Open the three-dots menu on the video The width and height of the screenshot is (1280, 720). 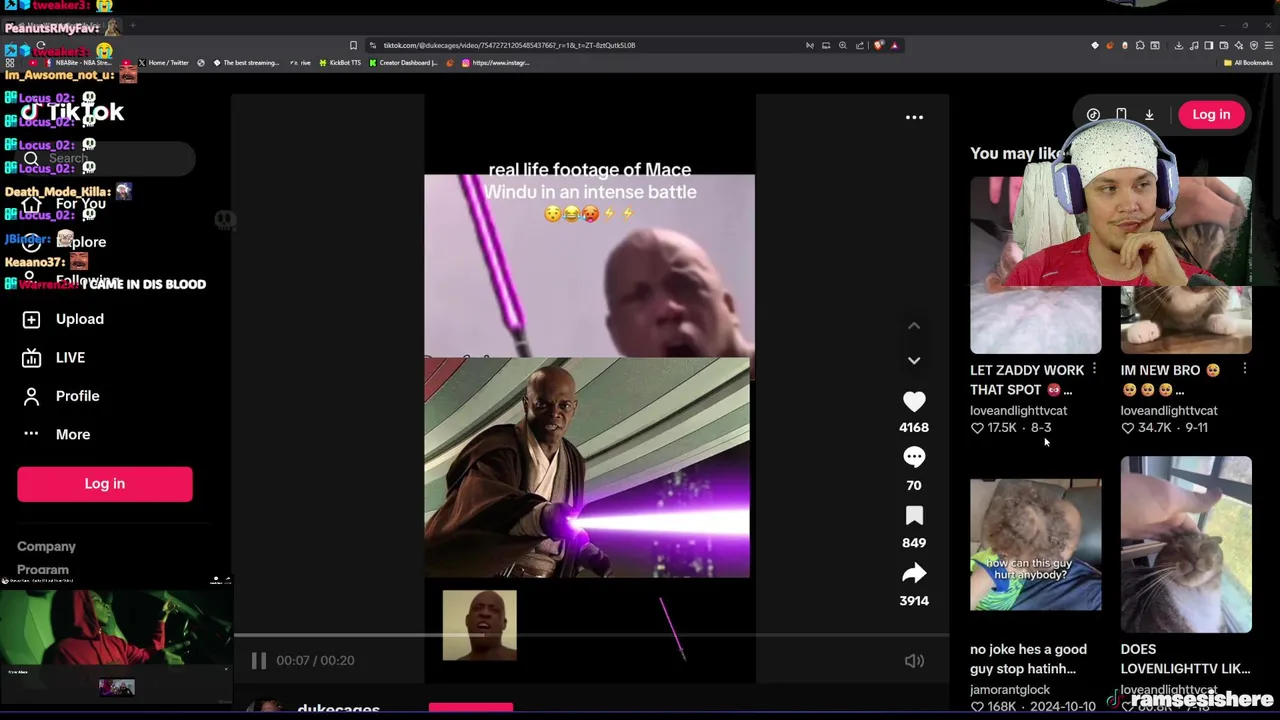pos(914,117)
